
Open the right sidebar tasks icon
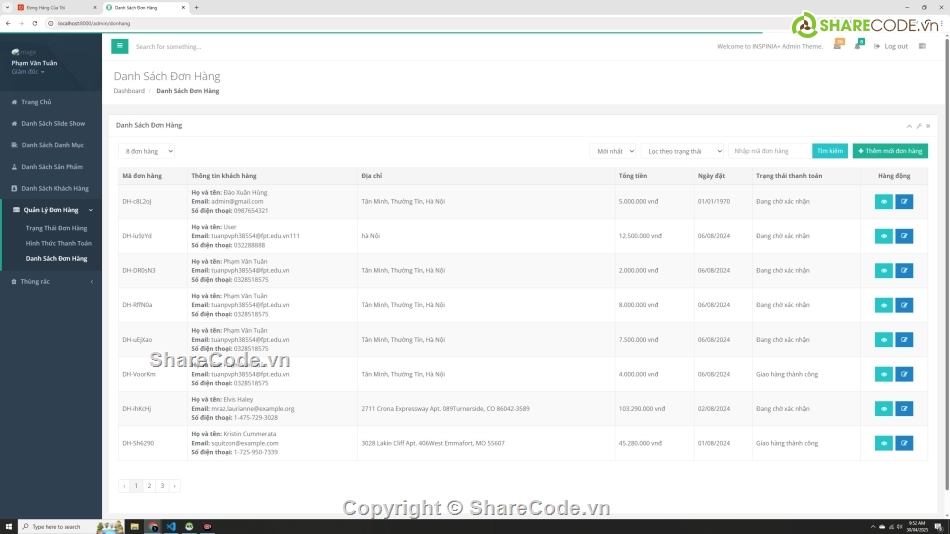click(922, 46)
